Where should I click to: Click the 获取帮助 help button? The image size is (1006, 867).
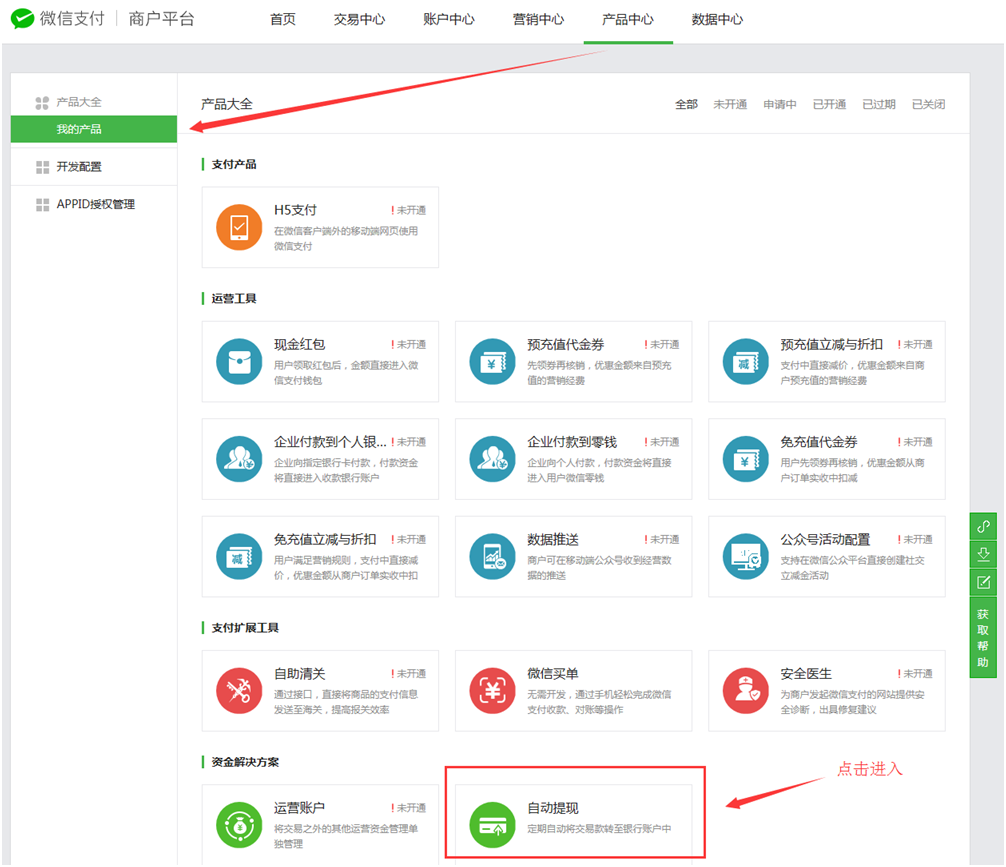click(x=983, y=638)
